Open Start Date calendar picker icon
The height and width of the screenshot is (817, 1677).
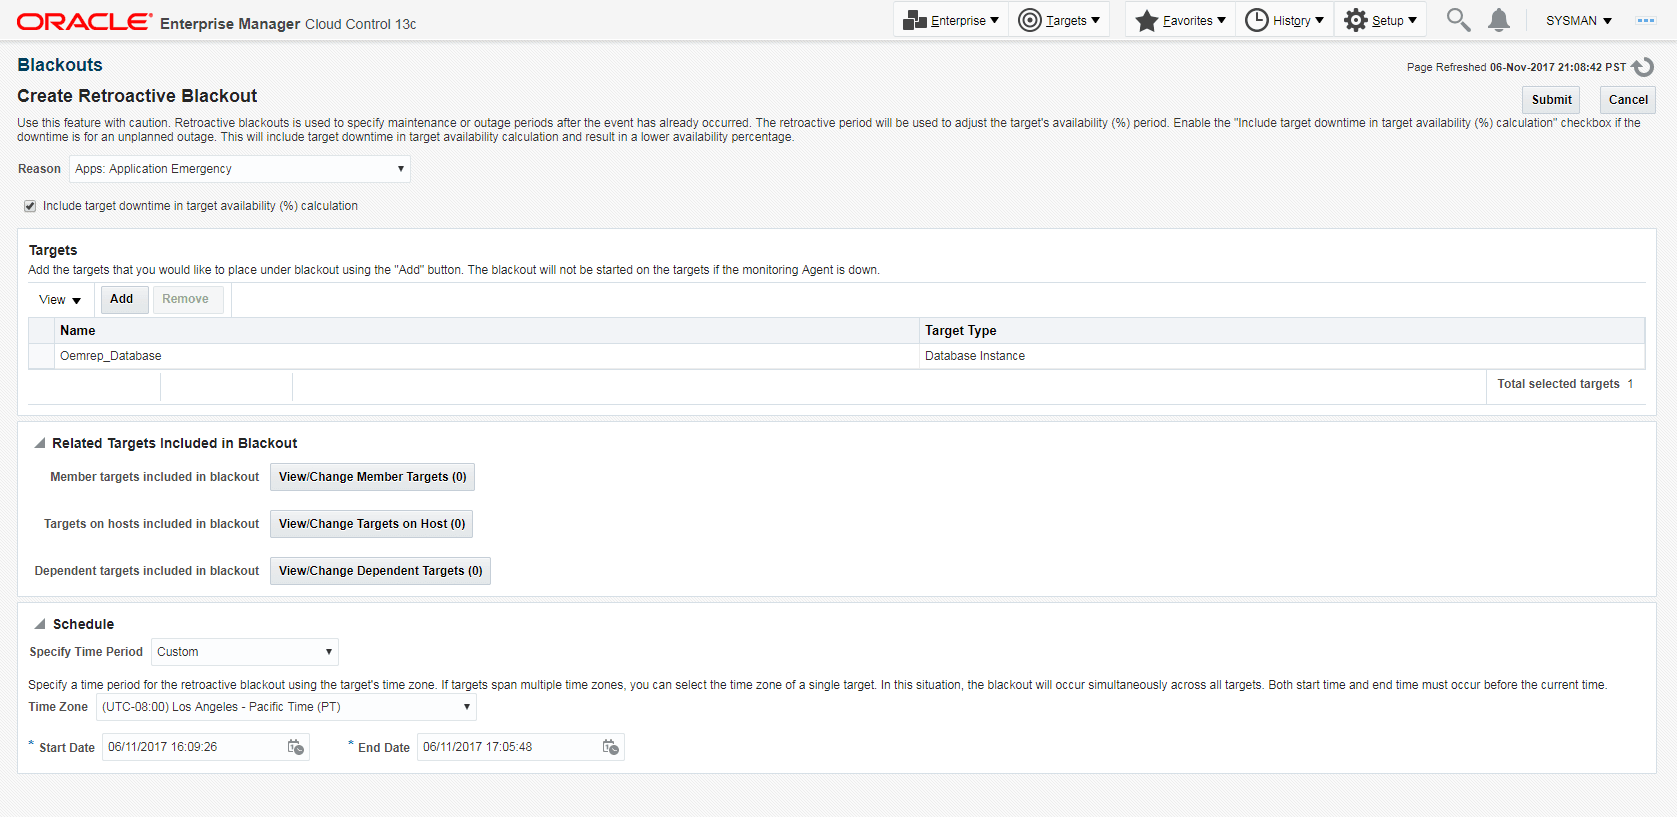point(296,747)
